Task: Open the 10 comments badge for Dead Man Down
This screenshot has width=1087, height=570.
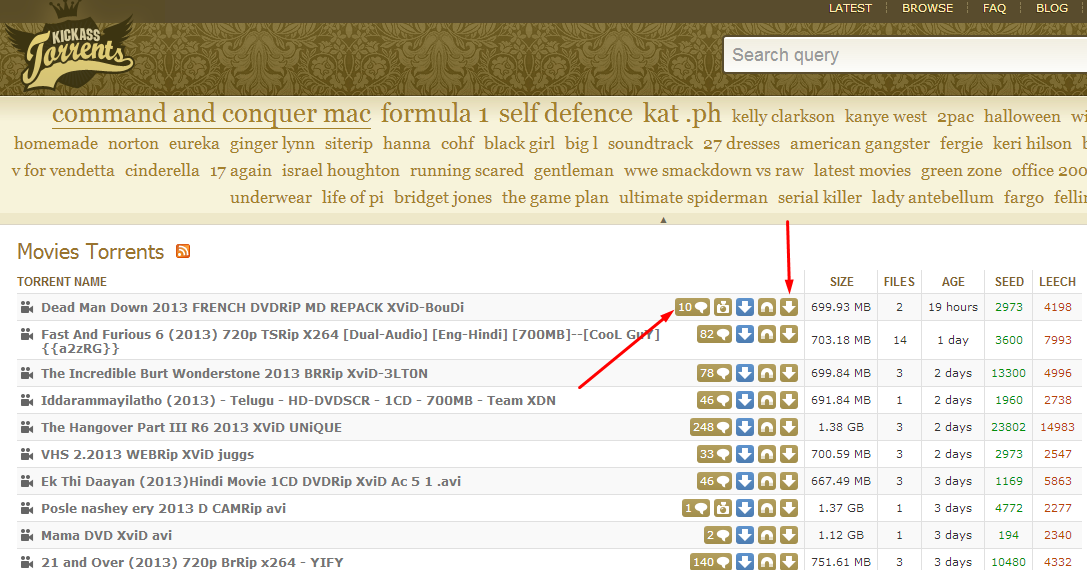Action: (x=693, y=307)
